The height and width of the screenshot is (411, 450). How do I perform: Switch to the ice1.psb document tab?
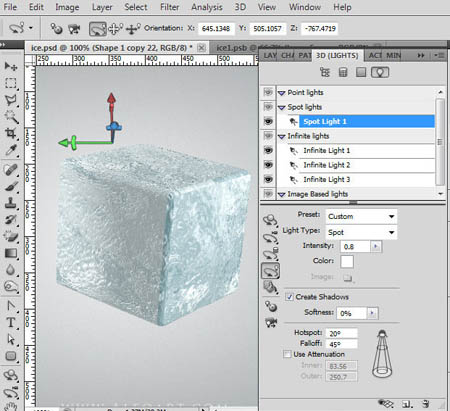pos(231,48)
